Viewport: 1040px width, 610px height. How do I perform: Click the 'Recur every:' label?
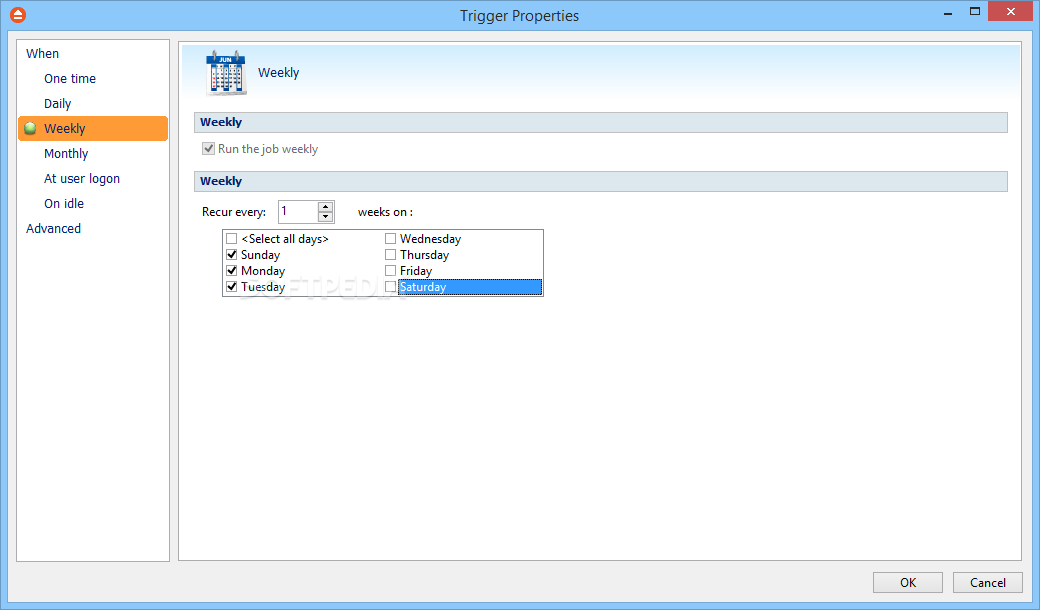(233, 212)
